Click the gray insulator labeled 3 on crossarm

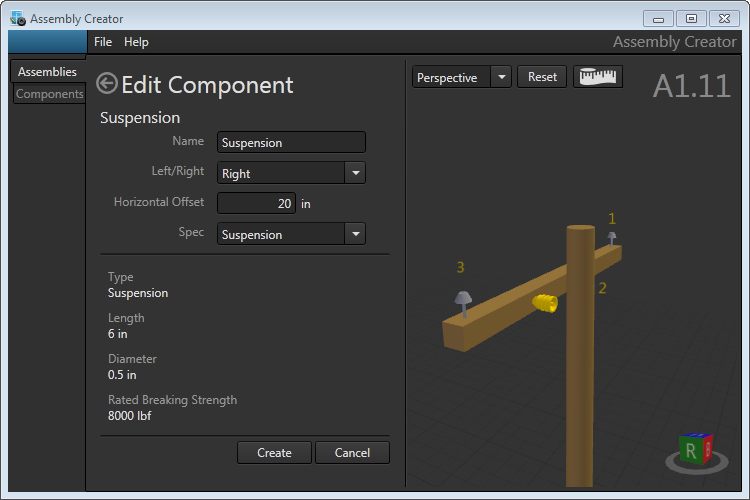[463, 301]
